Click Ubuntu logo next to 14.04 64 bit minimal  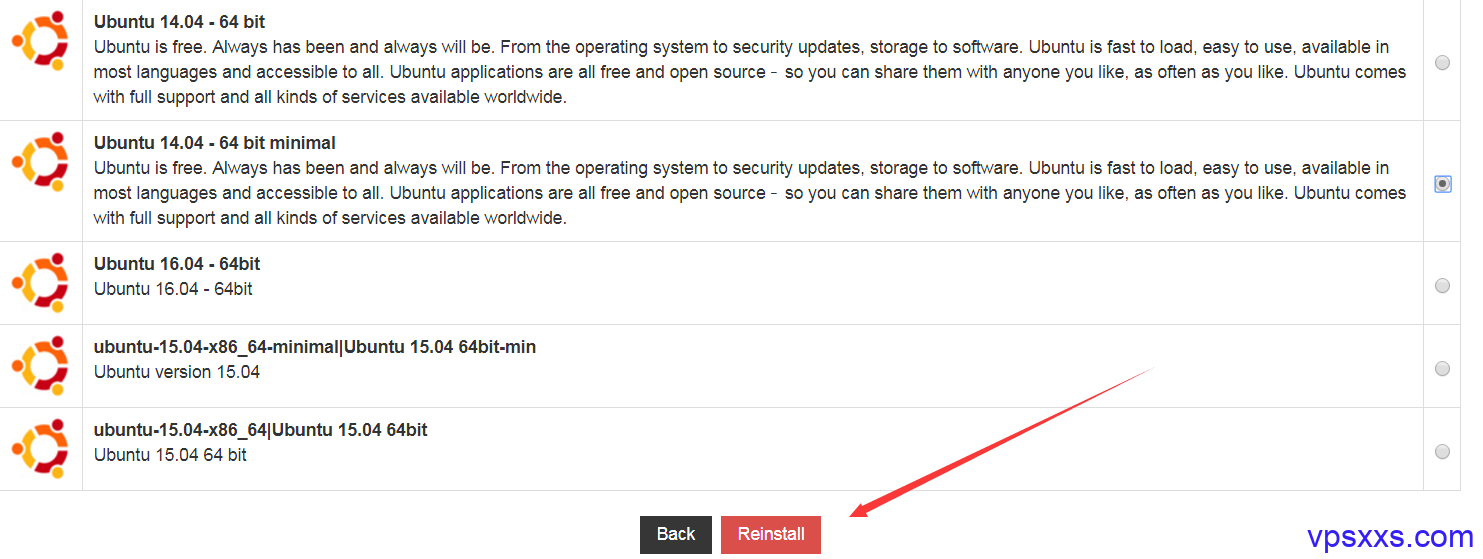40,161
